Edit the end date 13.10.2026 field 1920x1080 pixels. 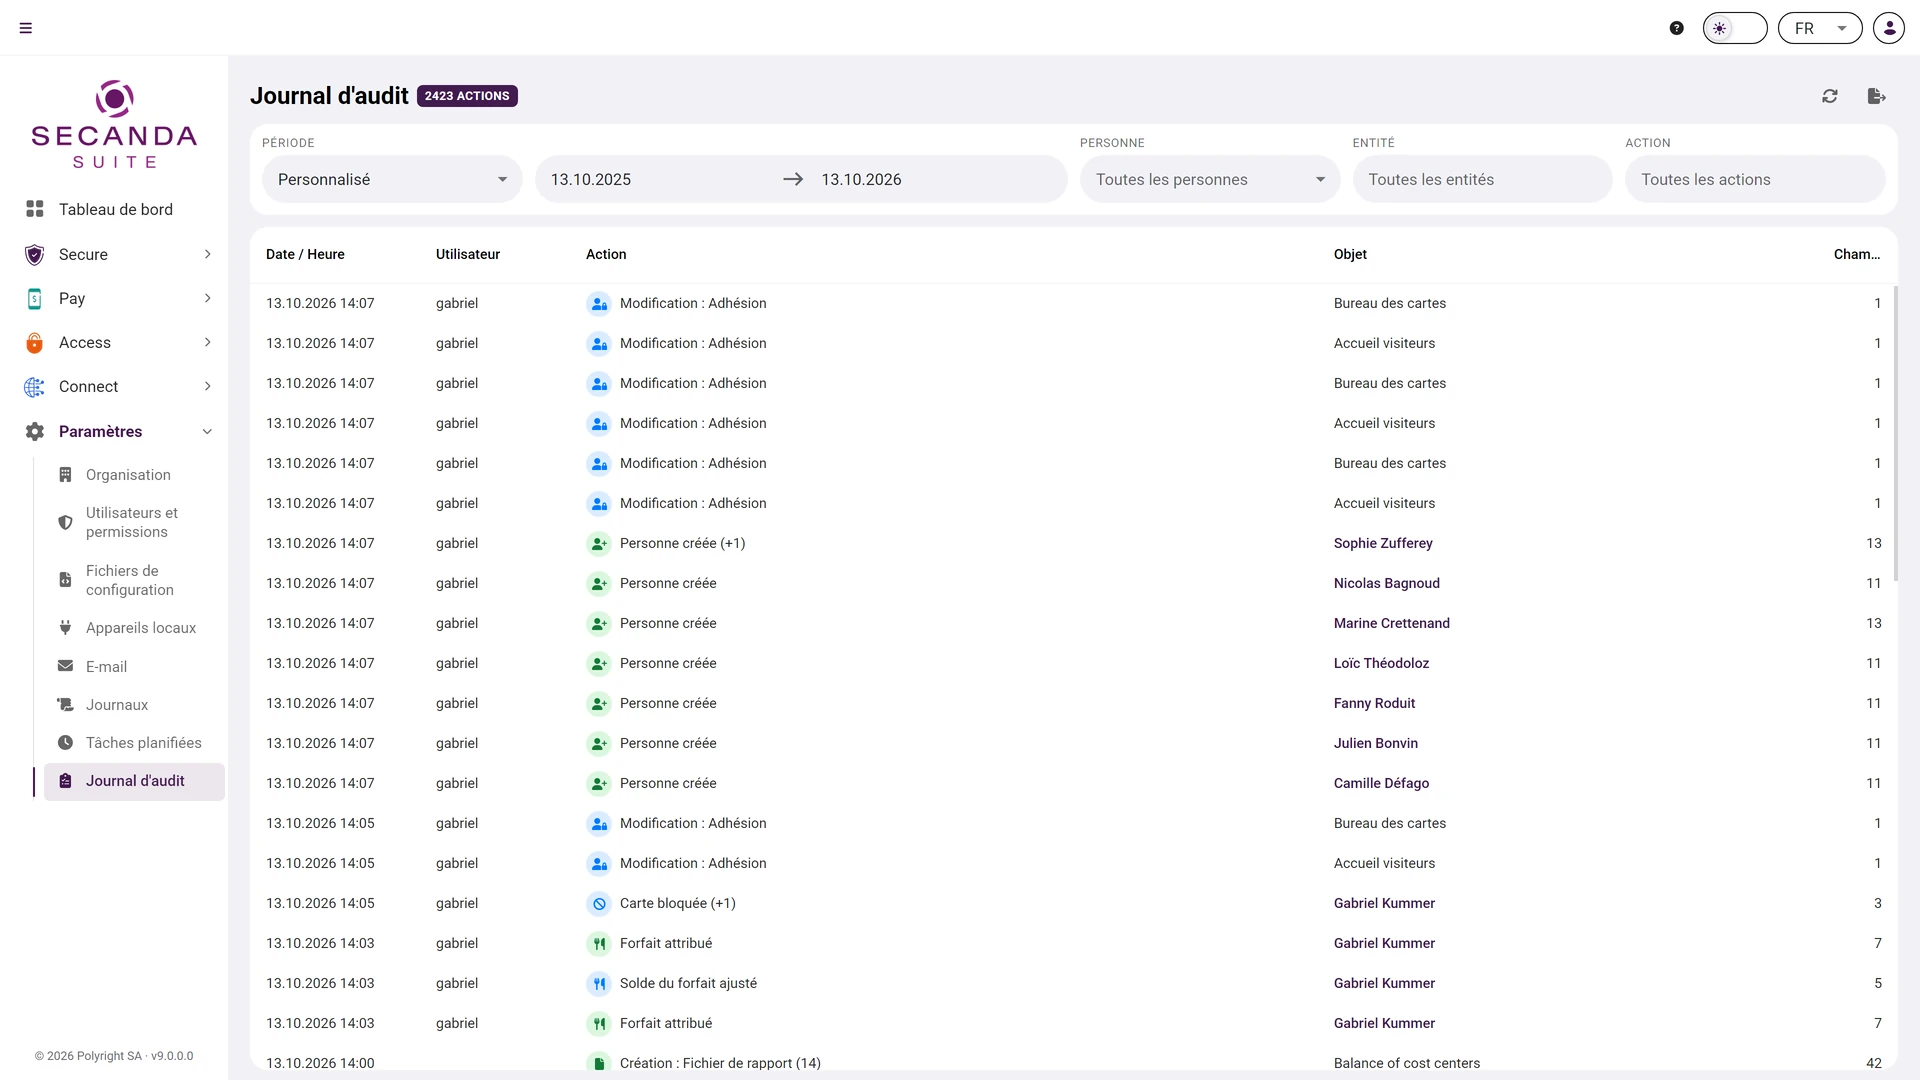point(937,179)
